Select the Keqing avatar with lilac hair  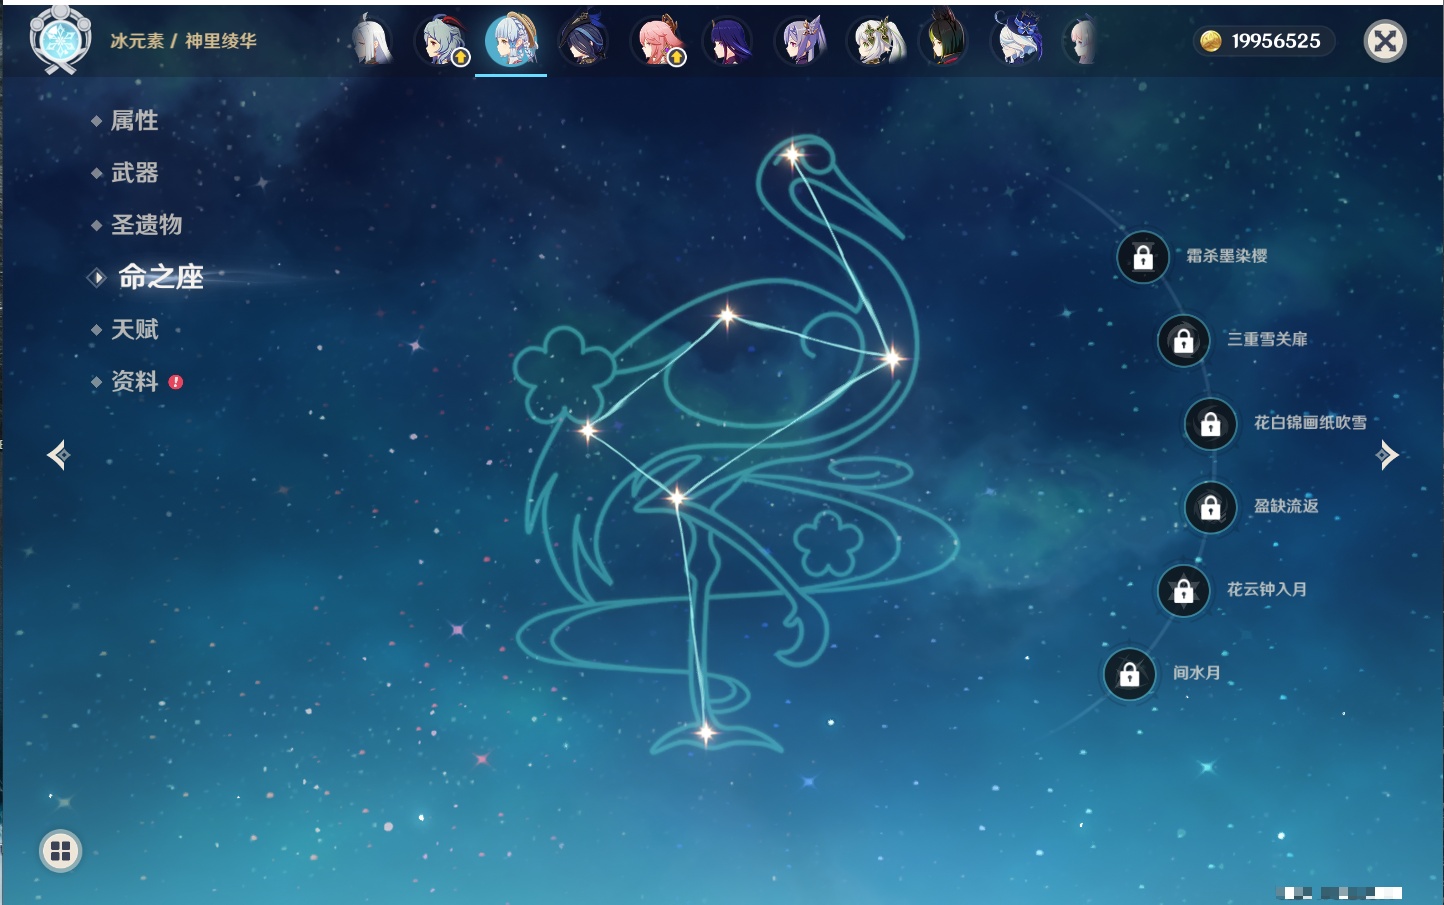point(802,41)
